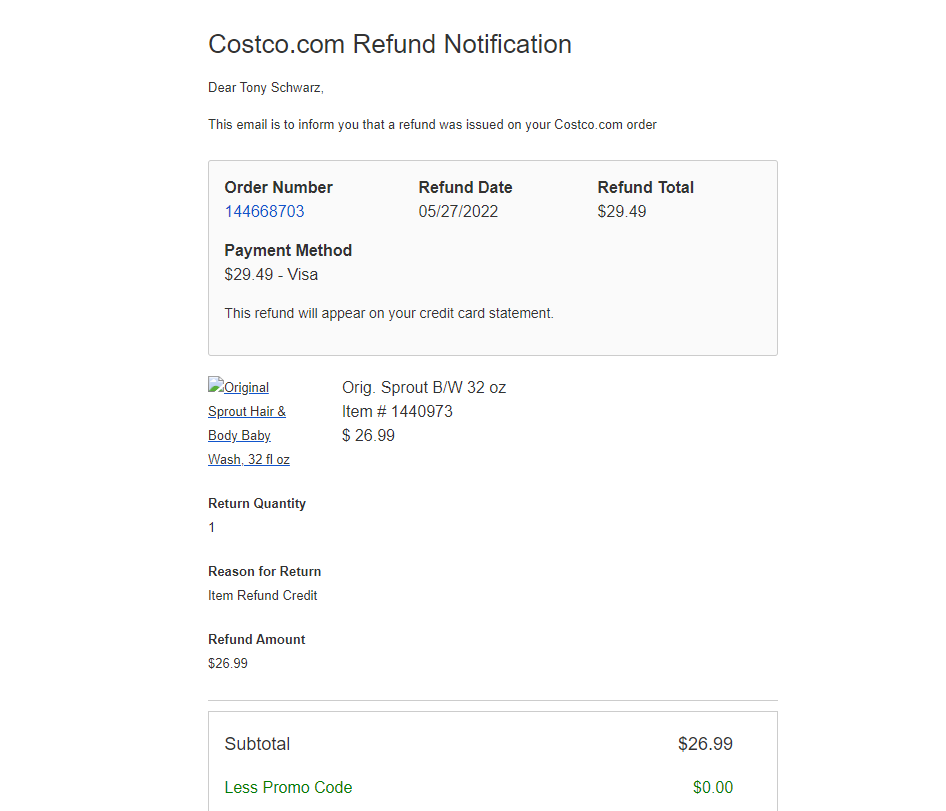Click the Orig. Sprout B/W 32 oz title
946x811 pixels.
pyautogui.click(x=424, y=387)
